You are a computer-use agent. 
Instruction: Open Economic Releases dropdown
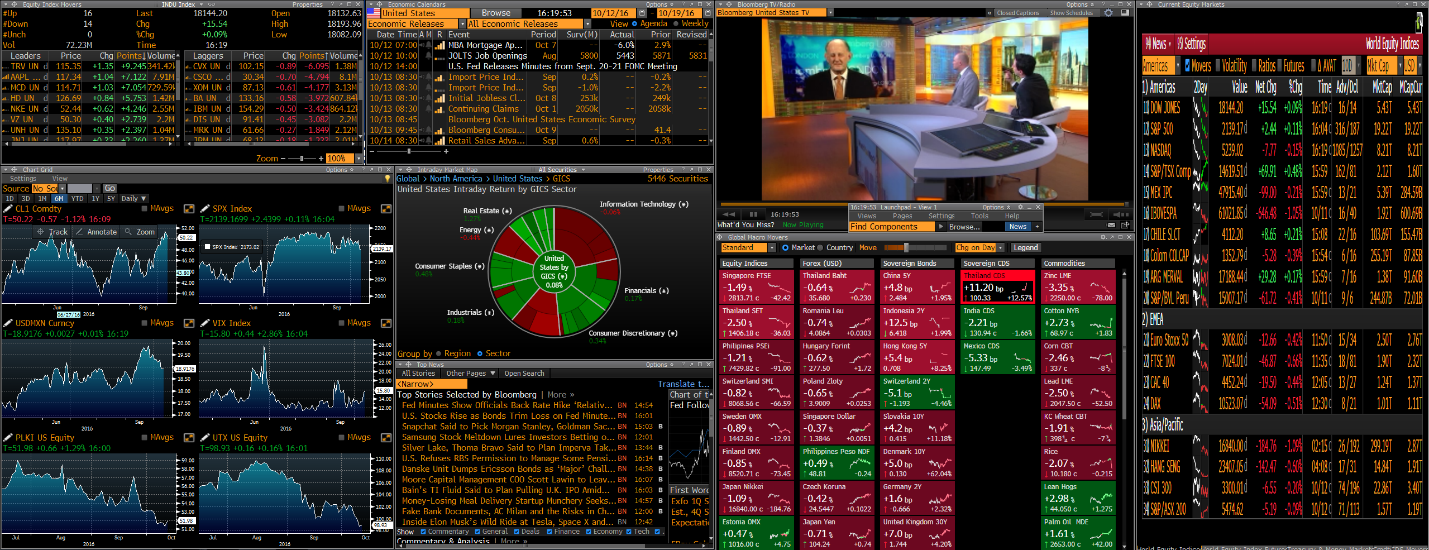pyautogui.click(x=463, y=24)
